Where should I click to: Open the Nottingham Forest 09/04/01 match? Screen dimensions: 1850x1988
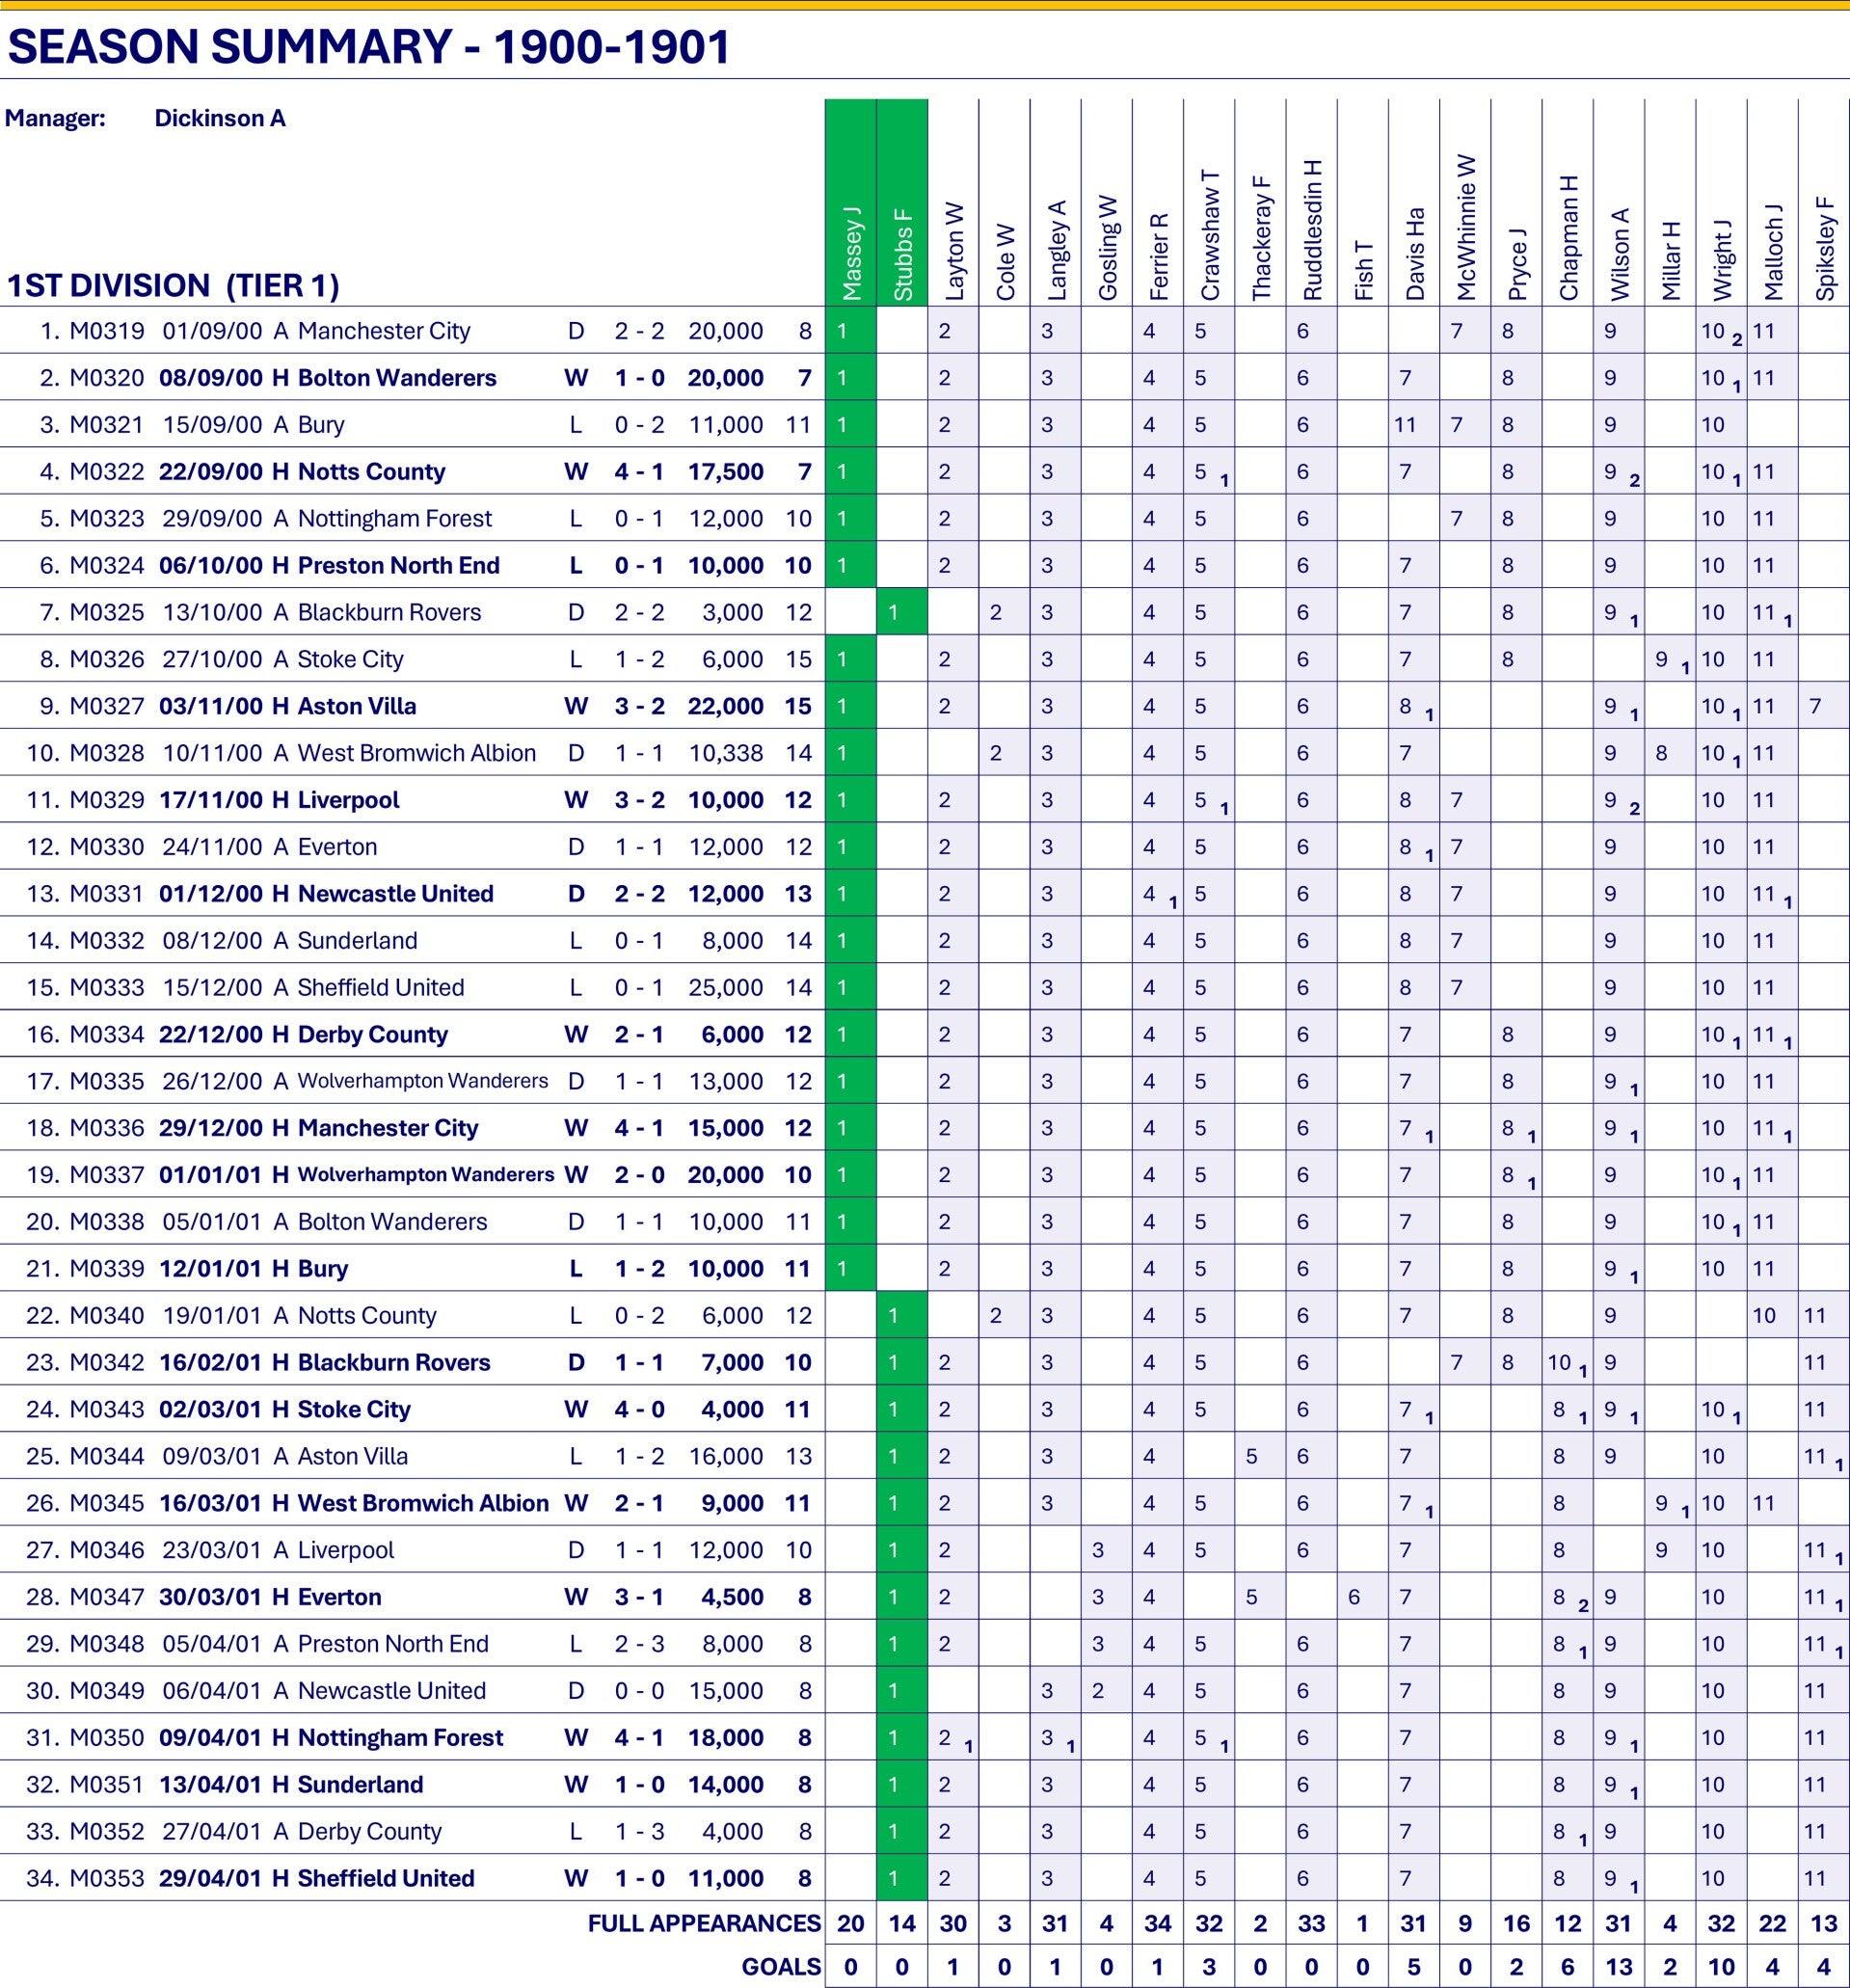pos(412,1738)
